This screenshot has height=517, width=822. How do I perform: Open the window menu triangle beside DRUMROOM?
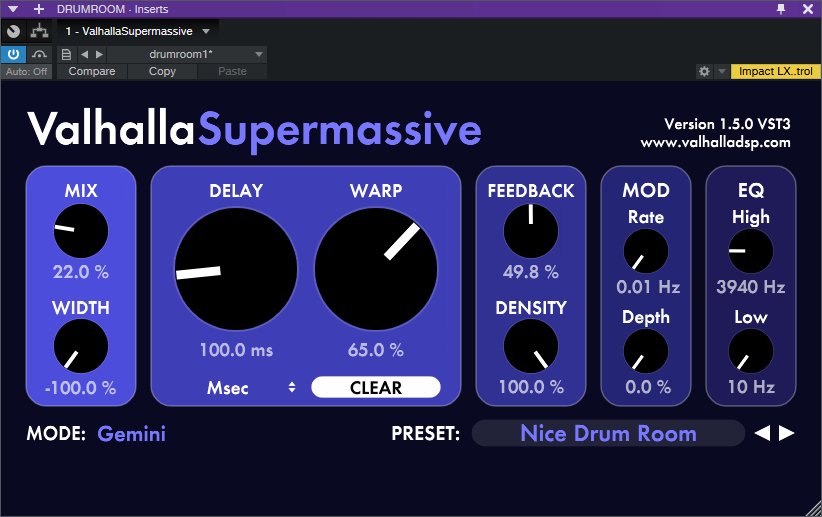[x=13, y=9]
